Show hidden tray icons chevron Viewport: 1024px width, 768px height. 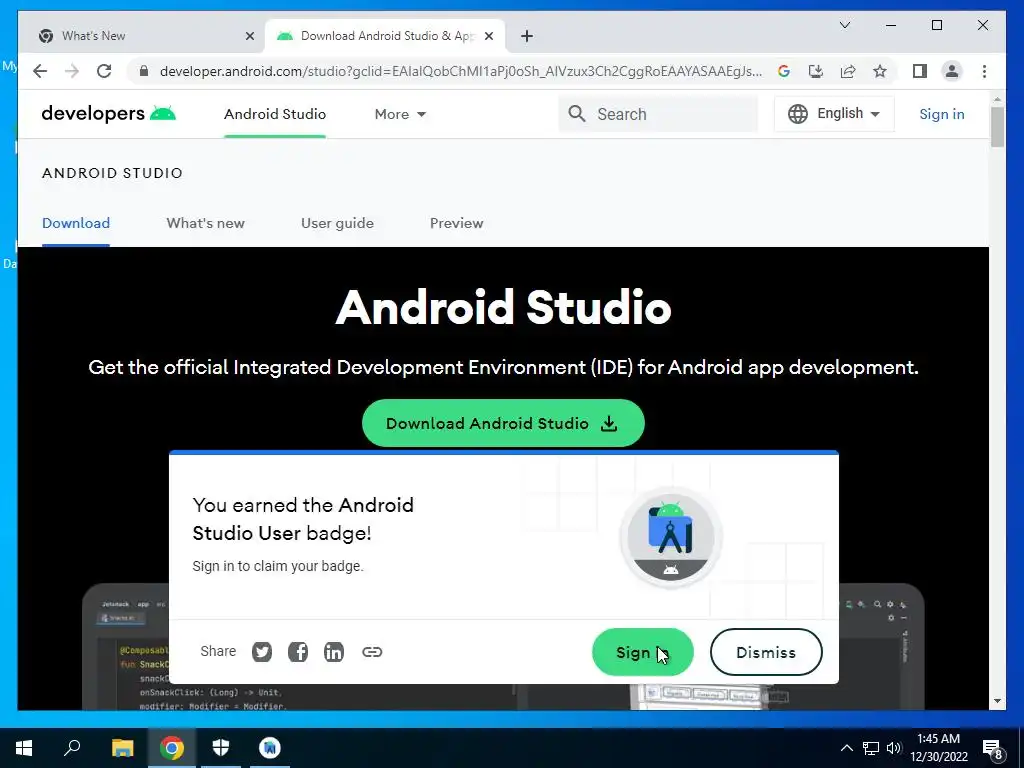coord(846,748)
